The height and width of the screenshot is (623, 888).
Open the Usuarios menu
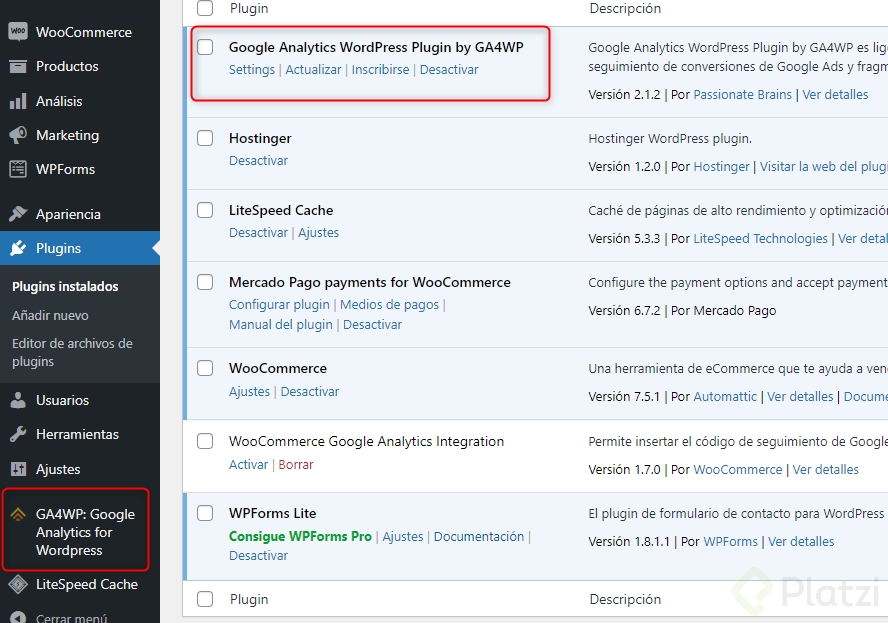(62, 400)
